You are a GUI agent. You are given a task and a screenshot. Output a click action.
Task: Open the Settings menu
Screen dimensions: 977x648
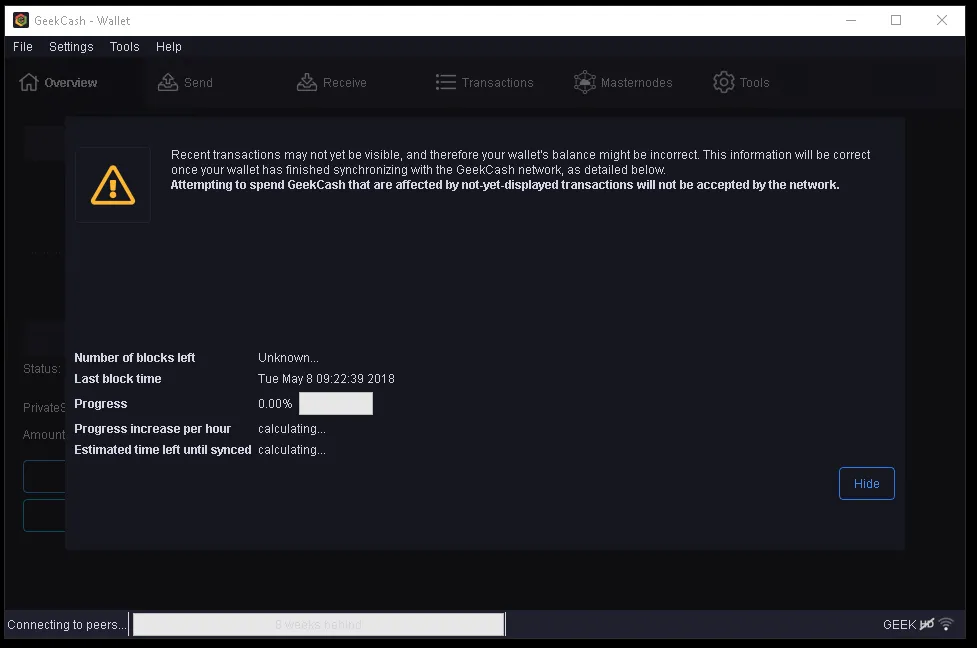[71, 47]
